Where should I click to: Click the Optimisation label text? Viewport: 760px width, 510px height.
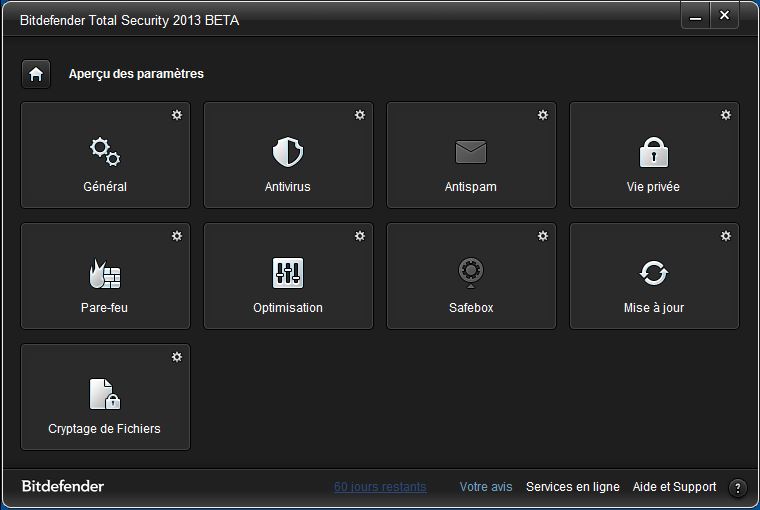tap(288, 308)
